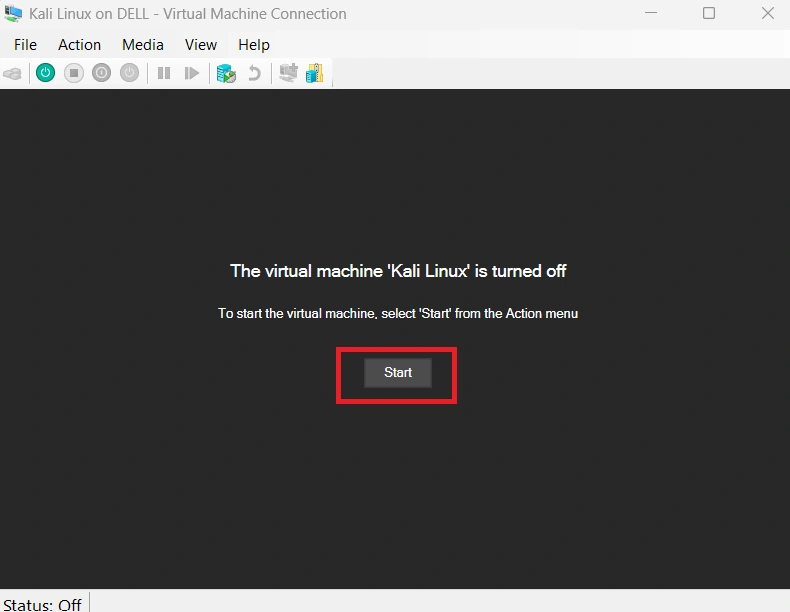The width and height of the screenshot is (790, 612).
Task: Open the View menu
Action: tap(201, 45)
